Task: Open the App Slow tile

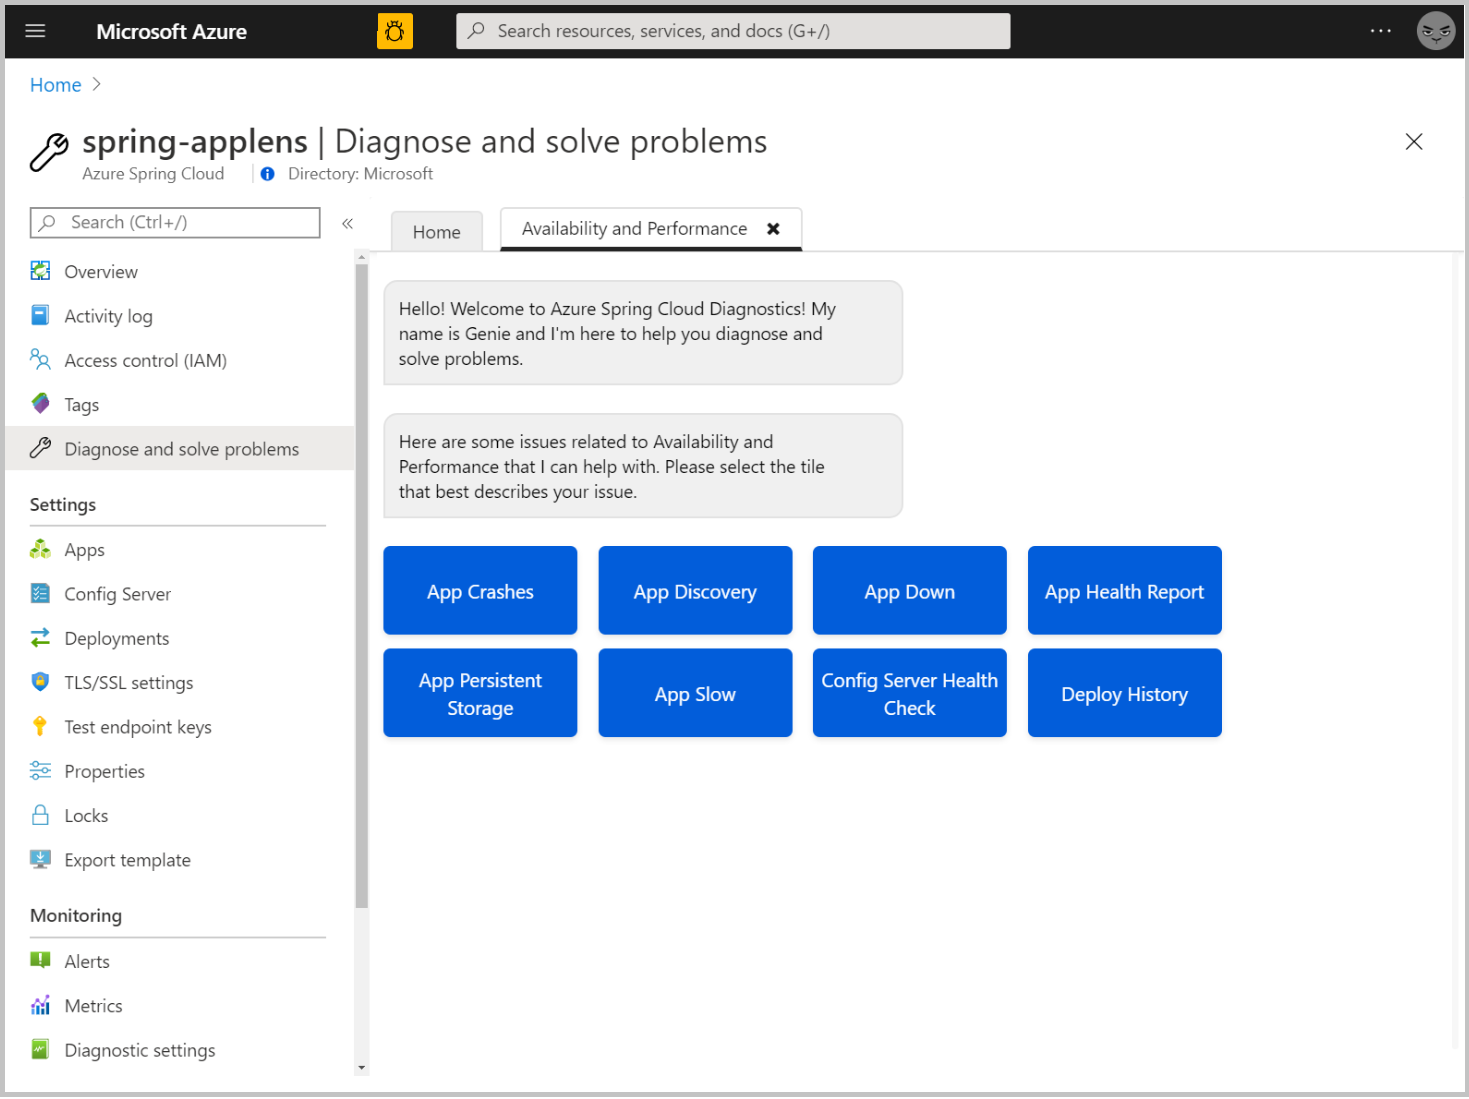Action: coord(695,693)
